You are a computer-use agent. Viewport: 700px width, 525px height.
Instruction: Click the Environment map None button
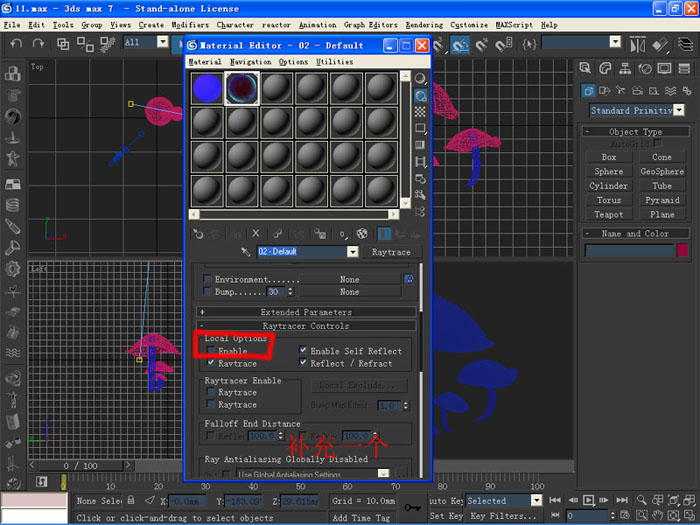click(x=349, y=279)
